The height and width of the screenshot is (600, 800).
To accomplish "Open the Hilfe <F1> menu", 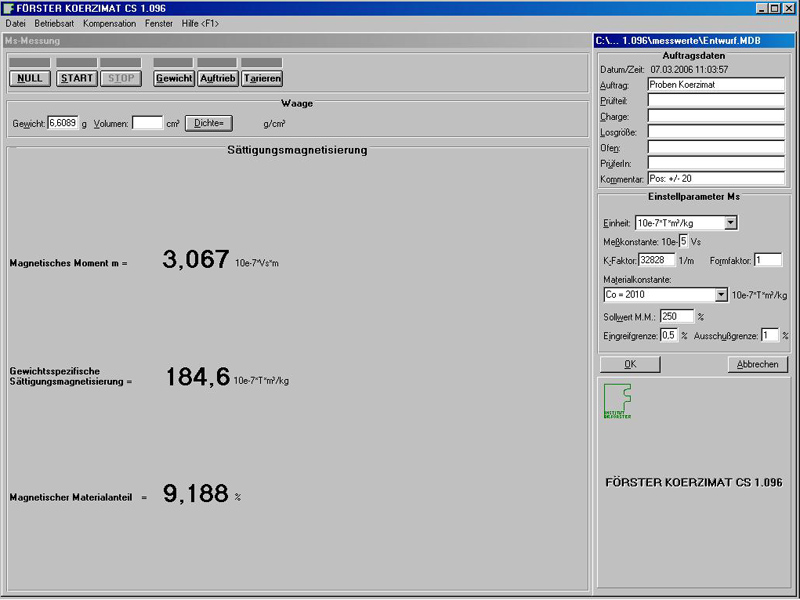I will click(x=200, y=23).
